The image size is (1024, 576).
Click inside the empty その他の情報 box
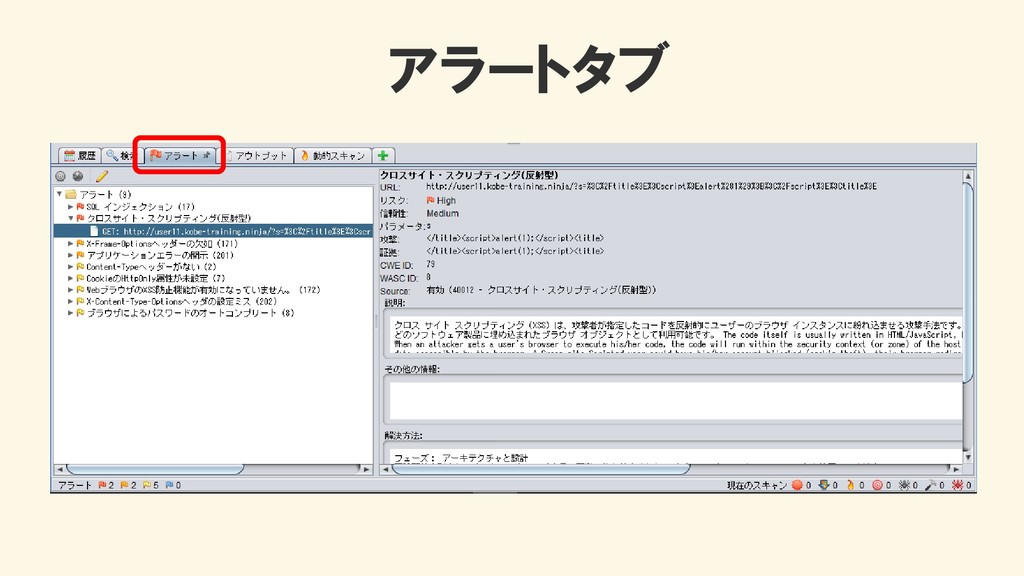click(x=676, y=400)
